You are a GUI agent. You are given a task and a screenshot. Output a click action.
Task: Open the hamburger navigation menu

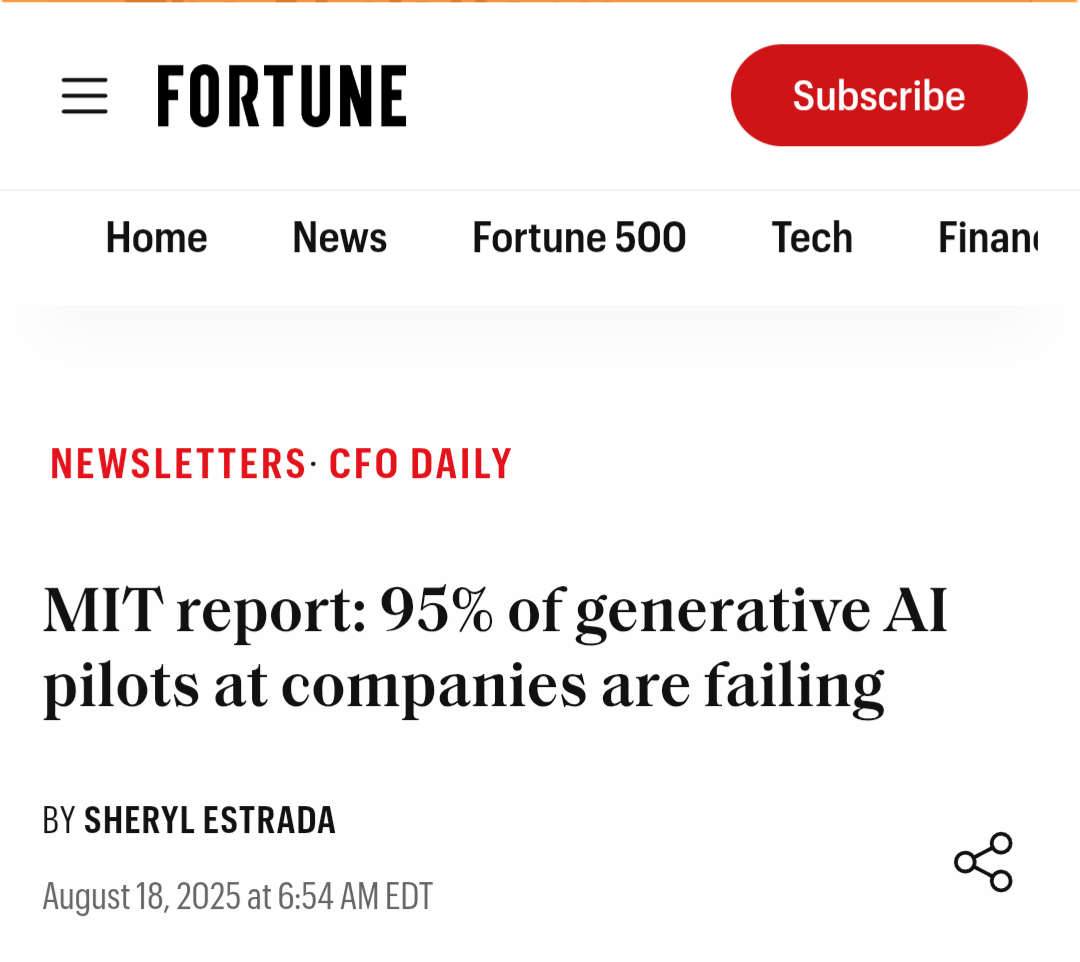tap(85, 96)
